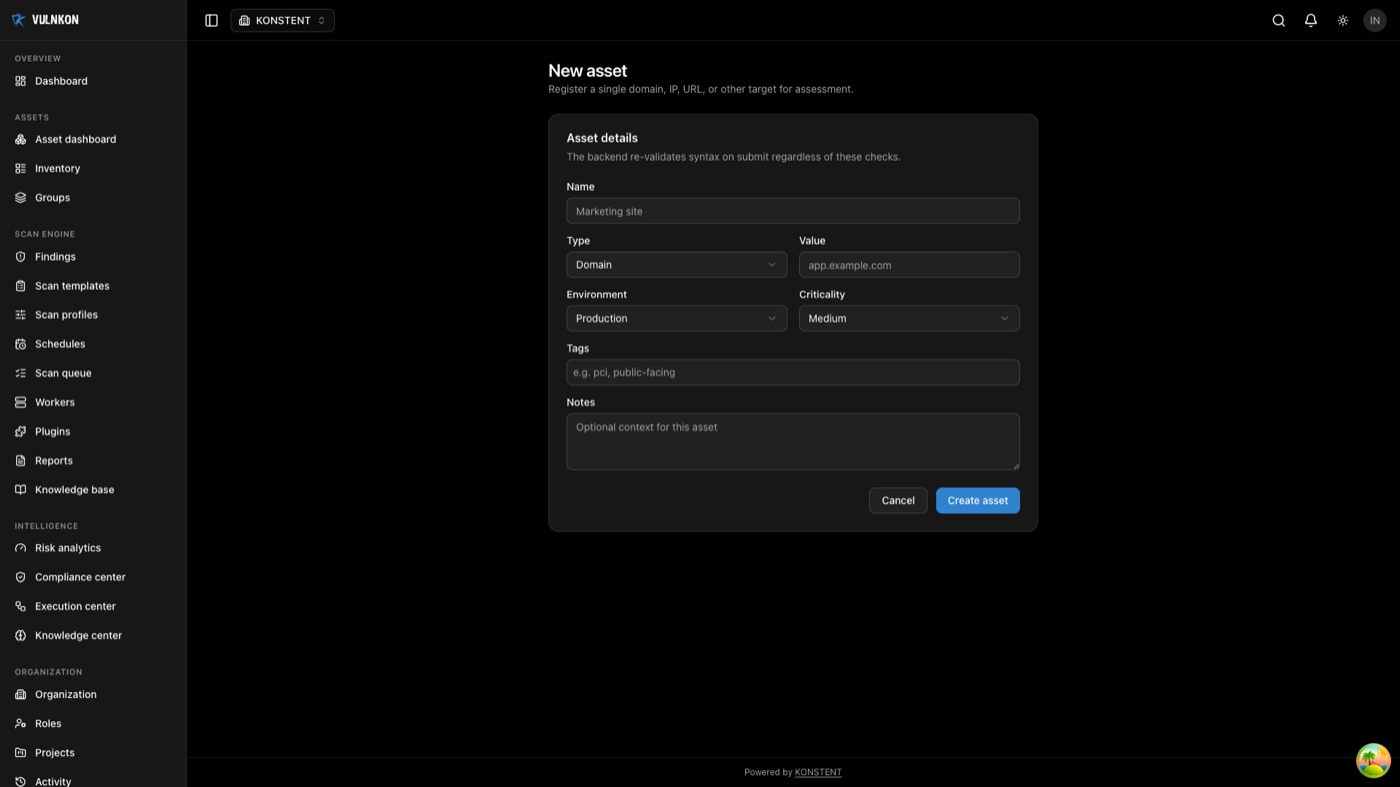Open Activity in the sidebar
Viewport: 1400px width, 787px height.
point(93,781)
